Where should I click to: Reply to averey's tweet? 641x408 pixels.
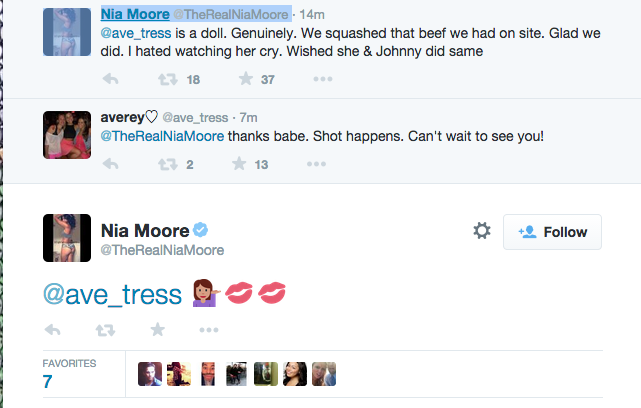(x=110, y=164)
